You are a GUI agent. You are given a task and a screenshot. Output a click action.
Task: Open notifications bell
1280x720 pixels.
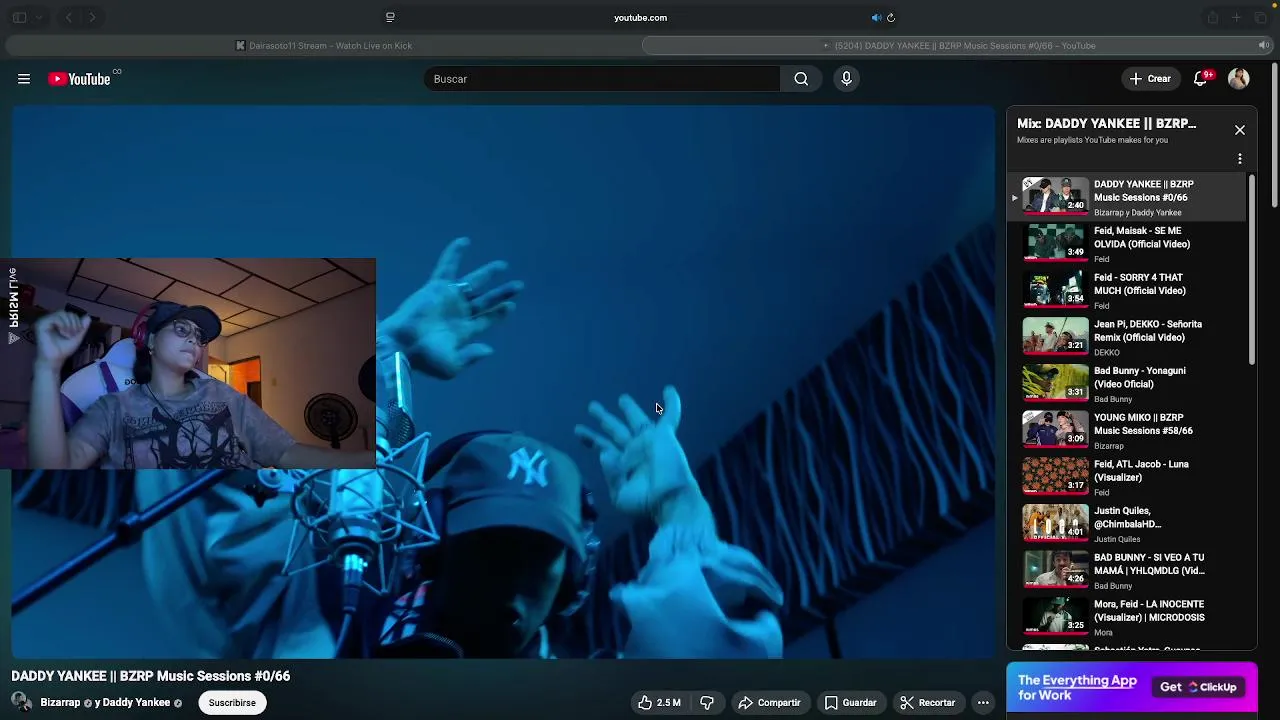click(1201, 79)
